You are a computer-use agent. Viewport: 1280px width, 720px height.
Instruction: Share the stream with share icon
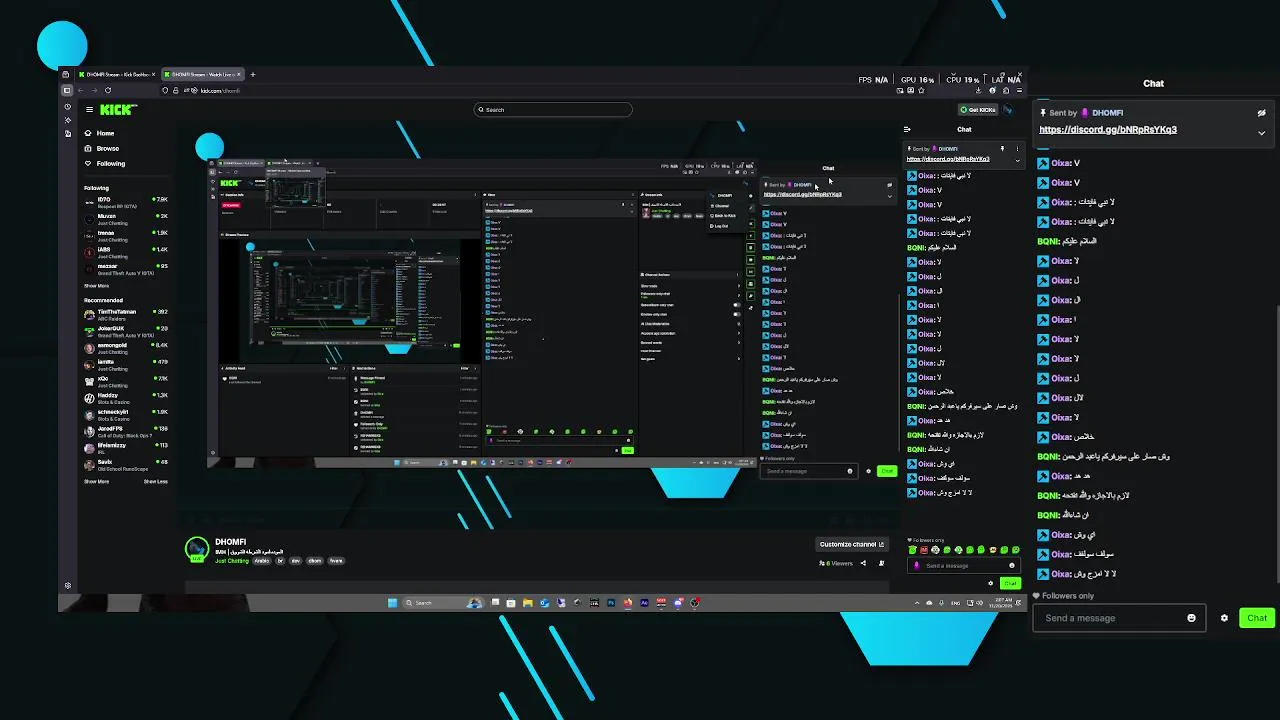tap(864, 563)
